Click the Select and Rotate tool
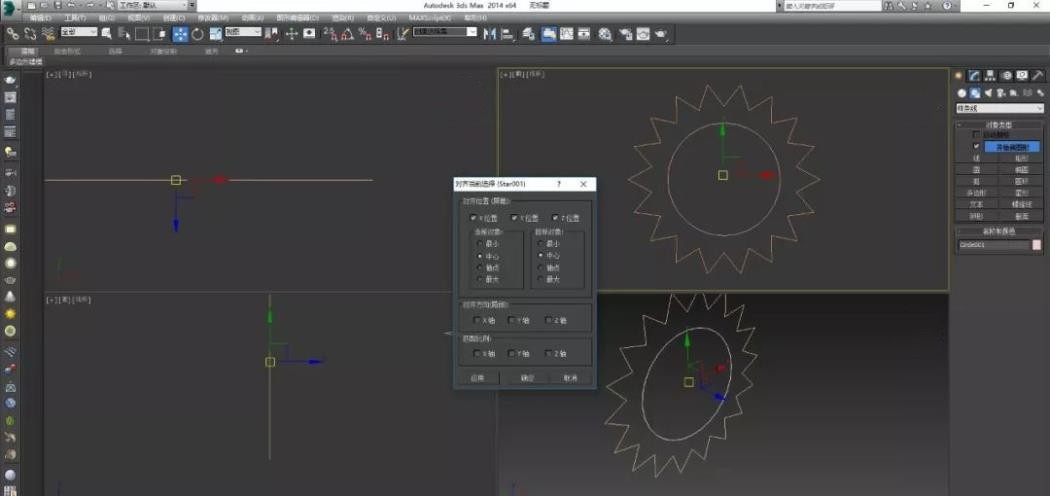1050x496 pixels. 197,34
